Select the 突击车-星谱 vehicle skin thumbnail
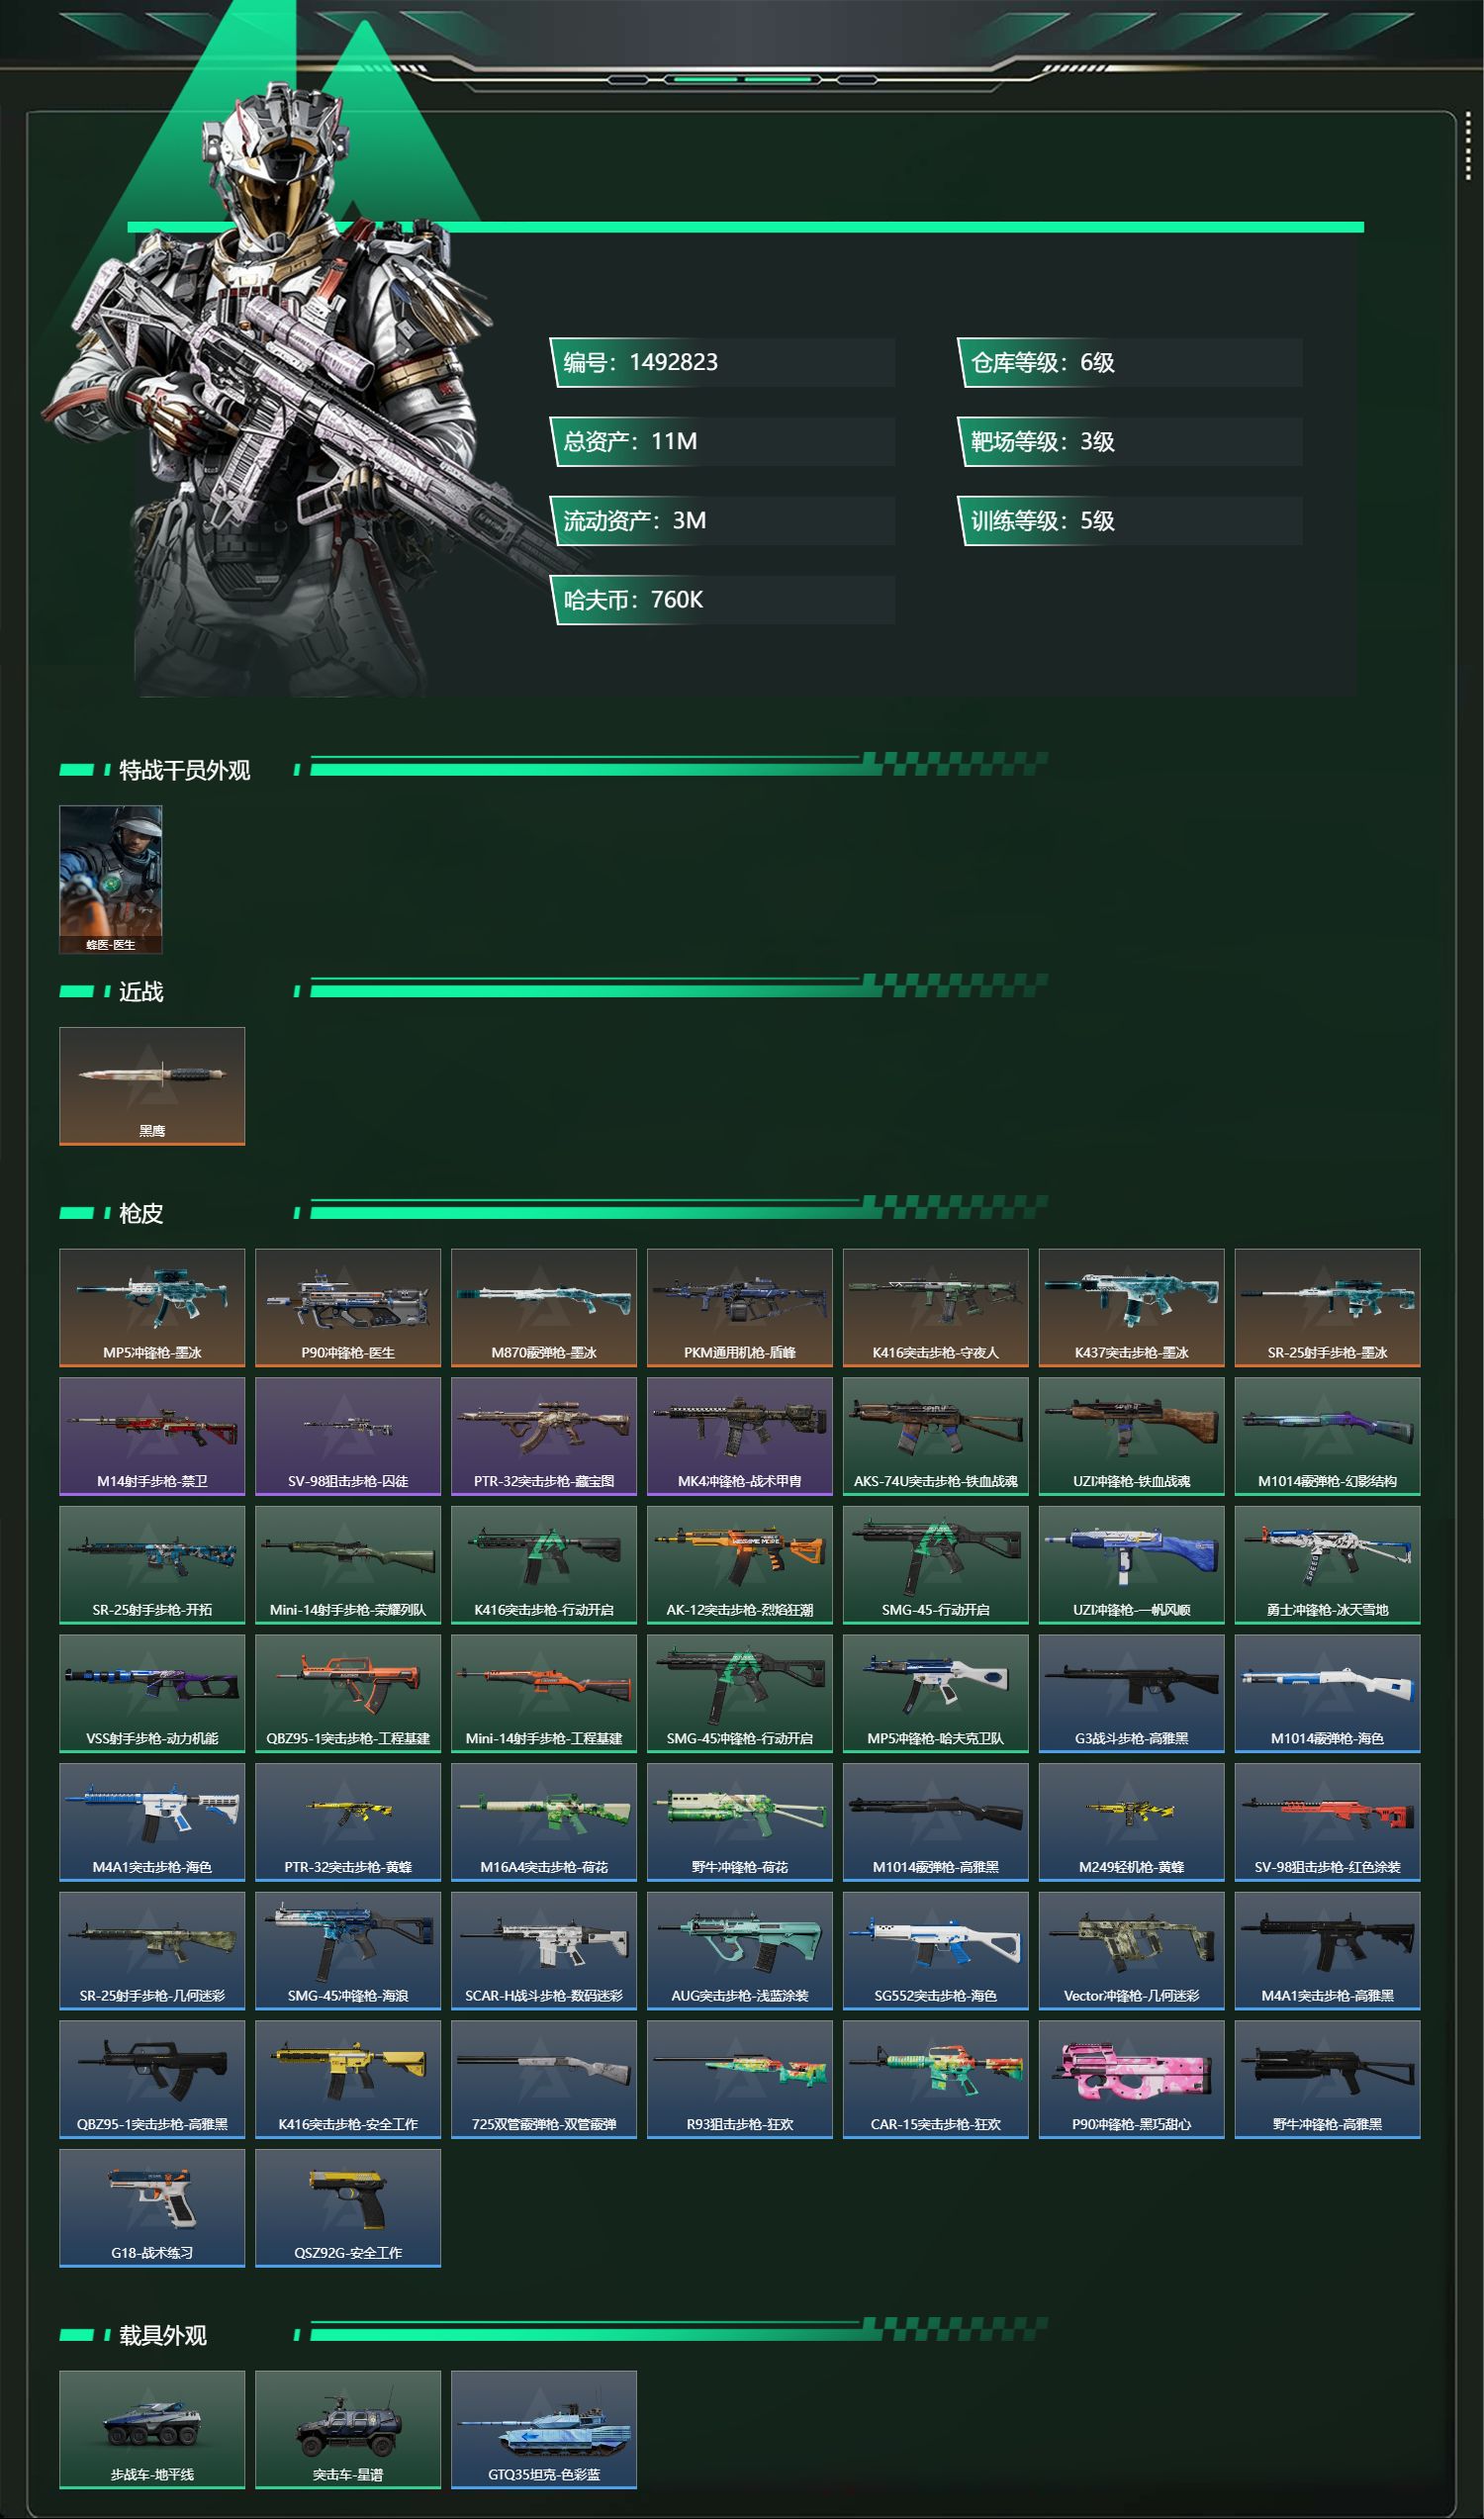 click(x=348, y=2430)
